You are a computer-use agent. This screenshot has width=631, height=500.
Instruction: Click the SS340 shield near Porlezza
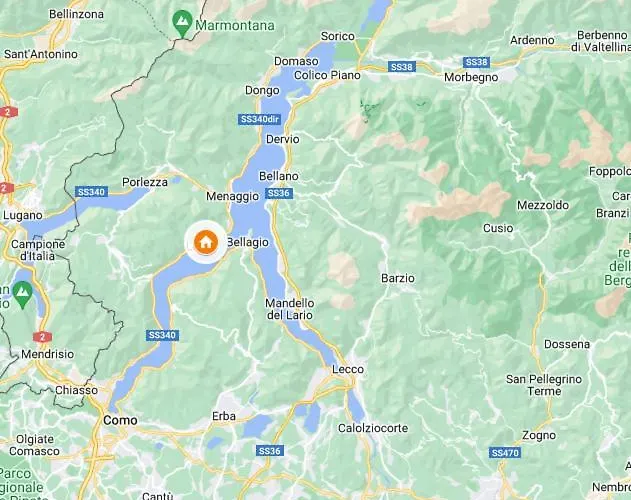point(91,192)
